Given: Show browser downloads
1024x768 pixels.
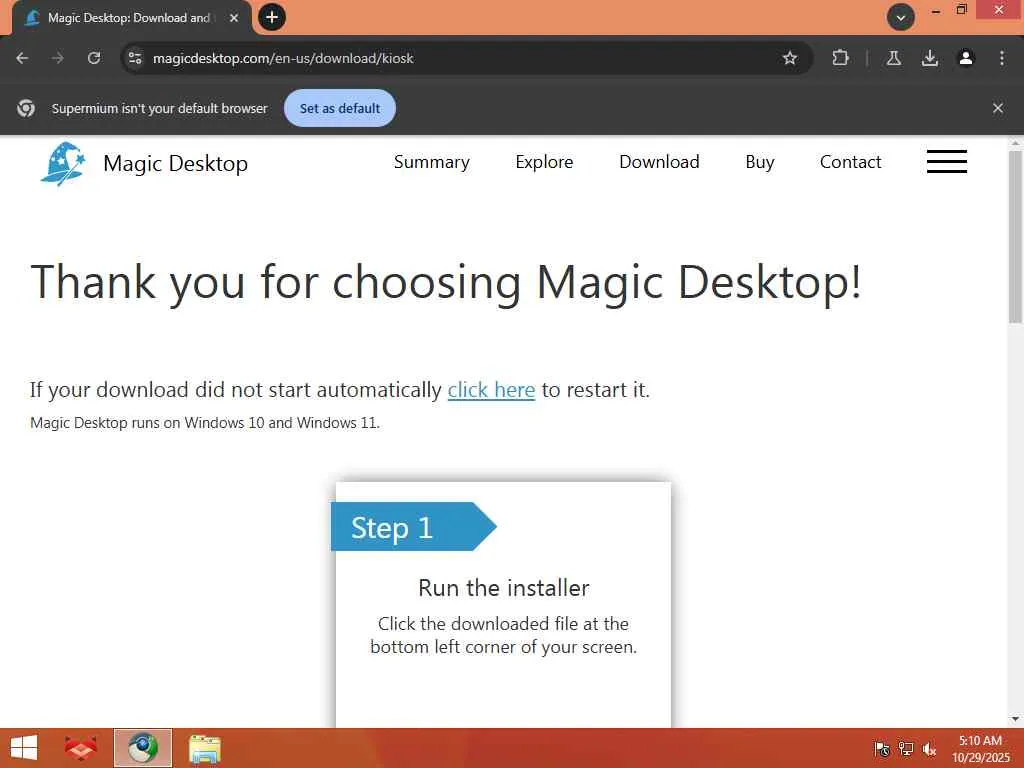Looking at the screenshot, I should [x=930, y=58].
